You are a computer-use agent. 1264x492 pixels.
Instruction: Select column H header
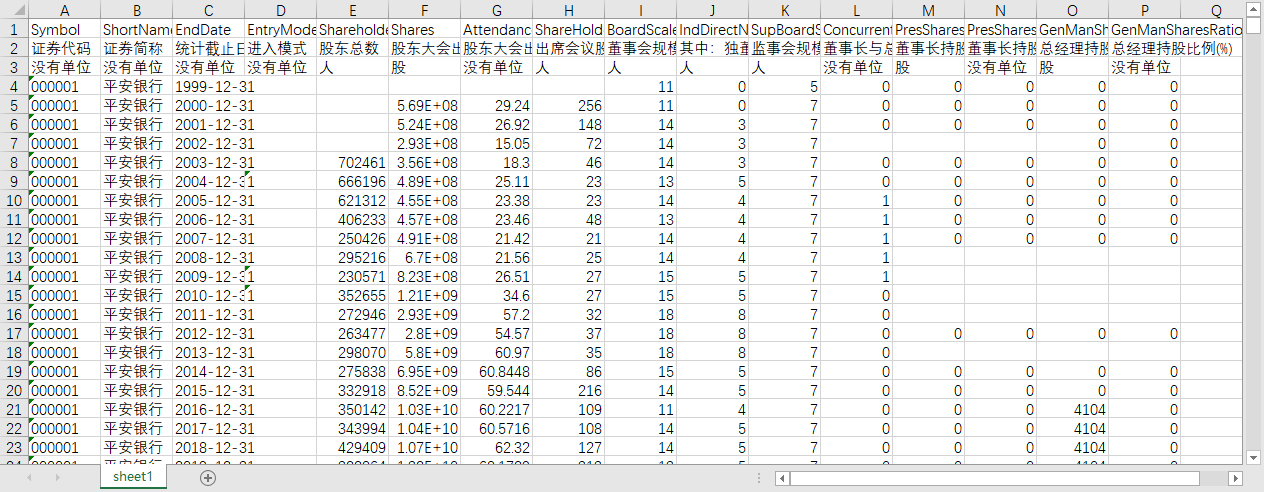(x=568, y=10)
